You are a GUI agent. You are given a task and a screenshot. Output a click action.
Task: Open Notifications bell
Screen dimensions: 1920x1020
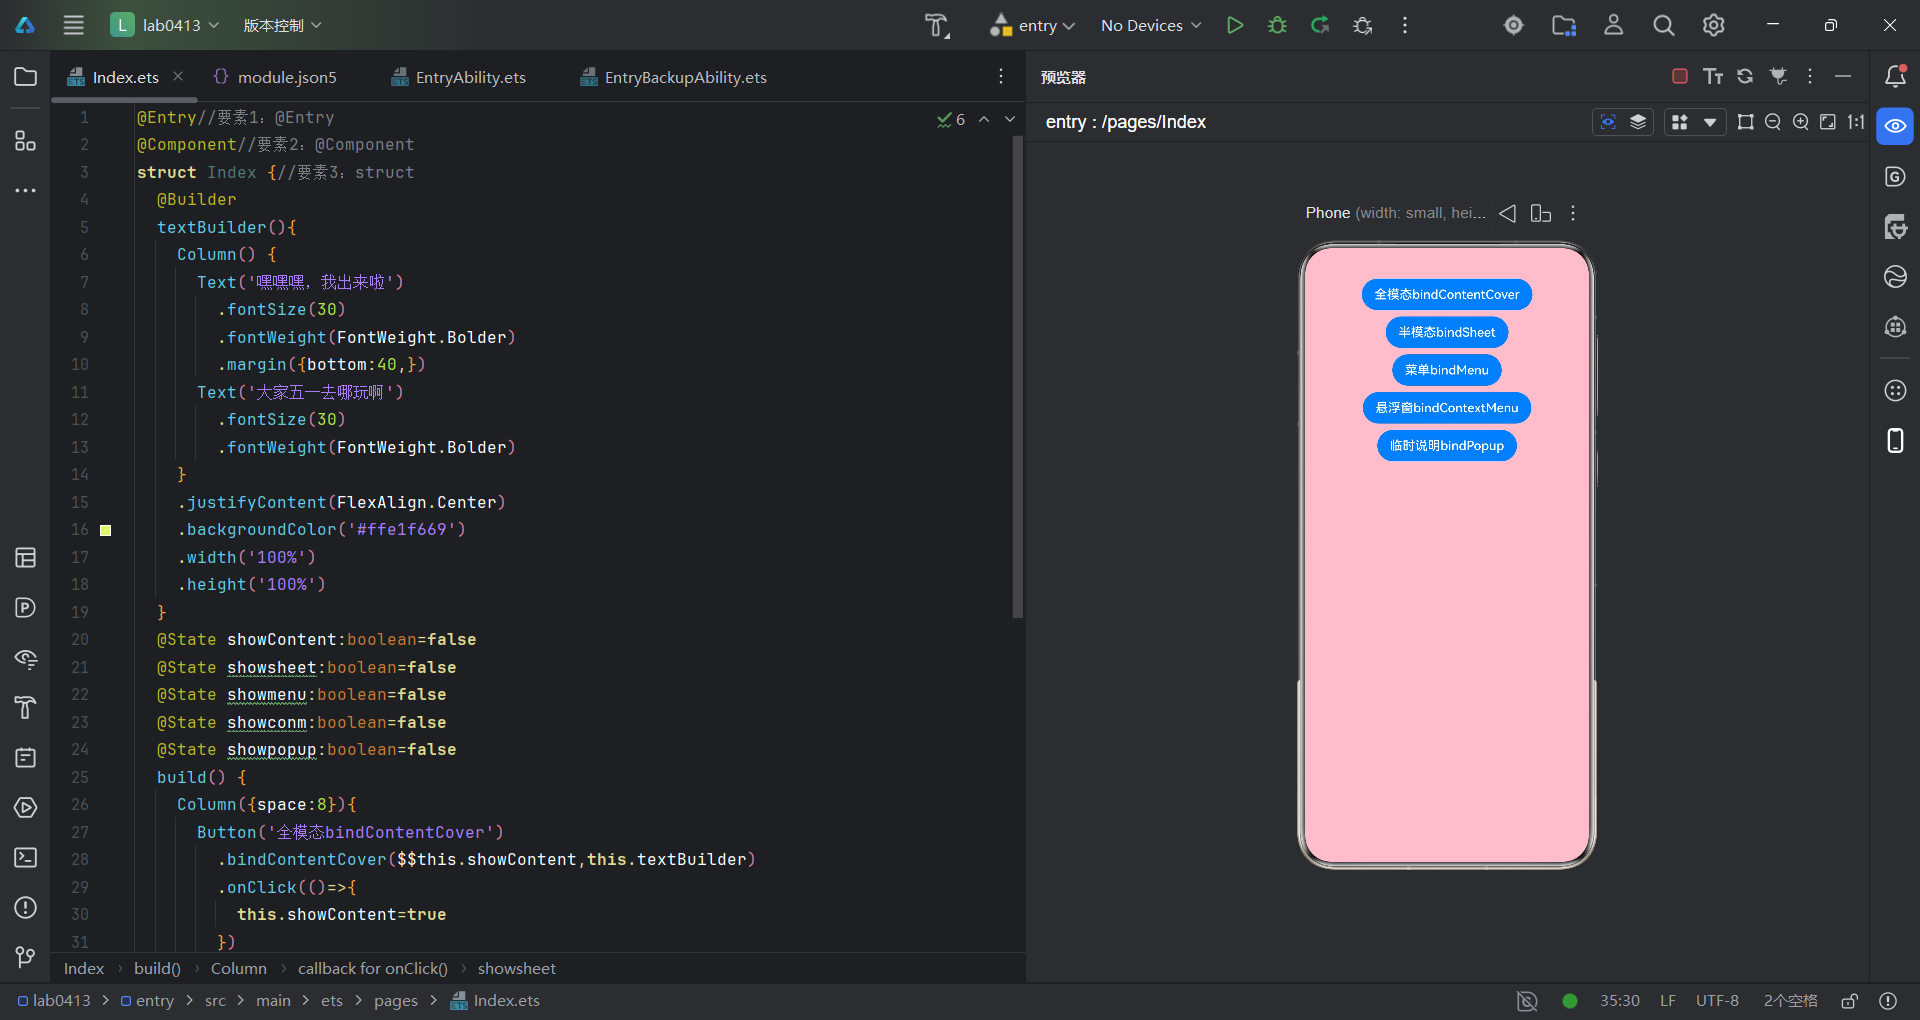[1895, 77]
